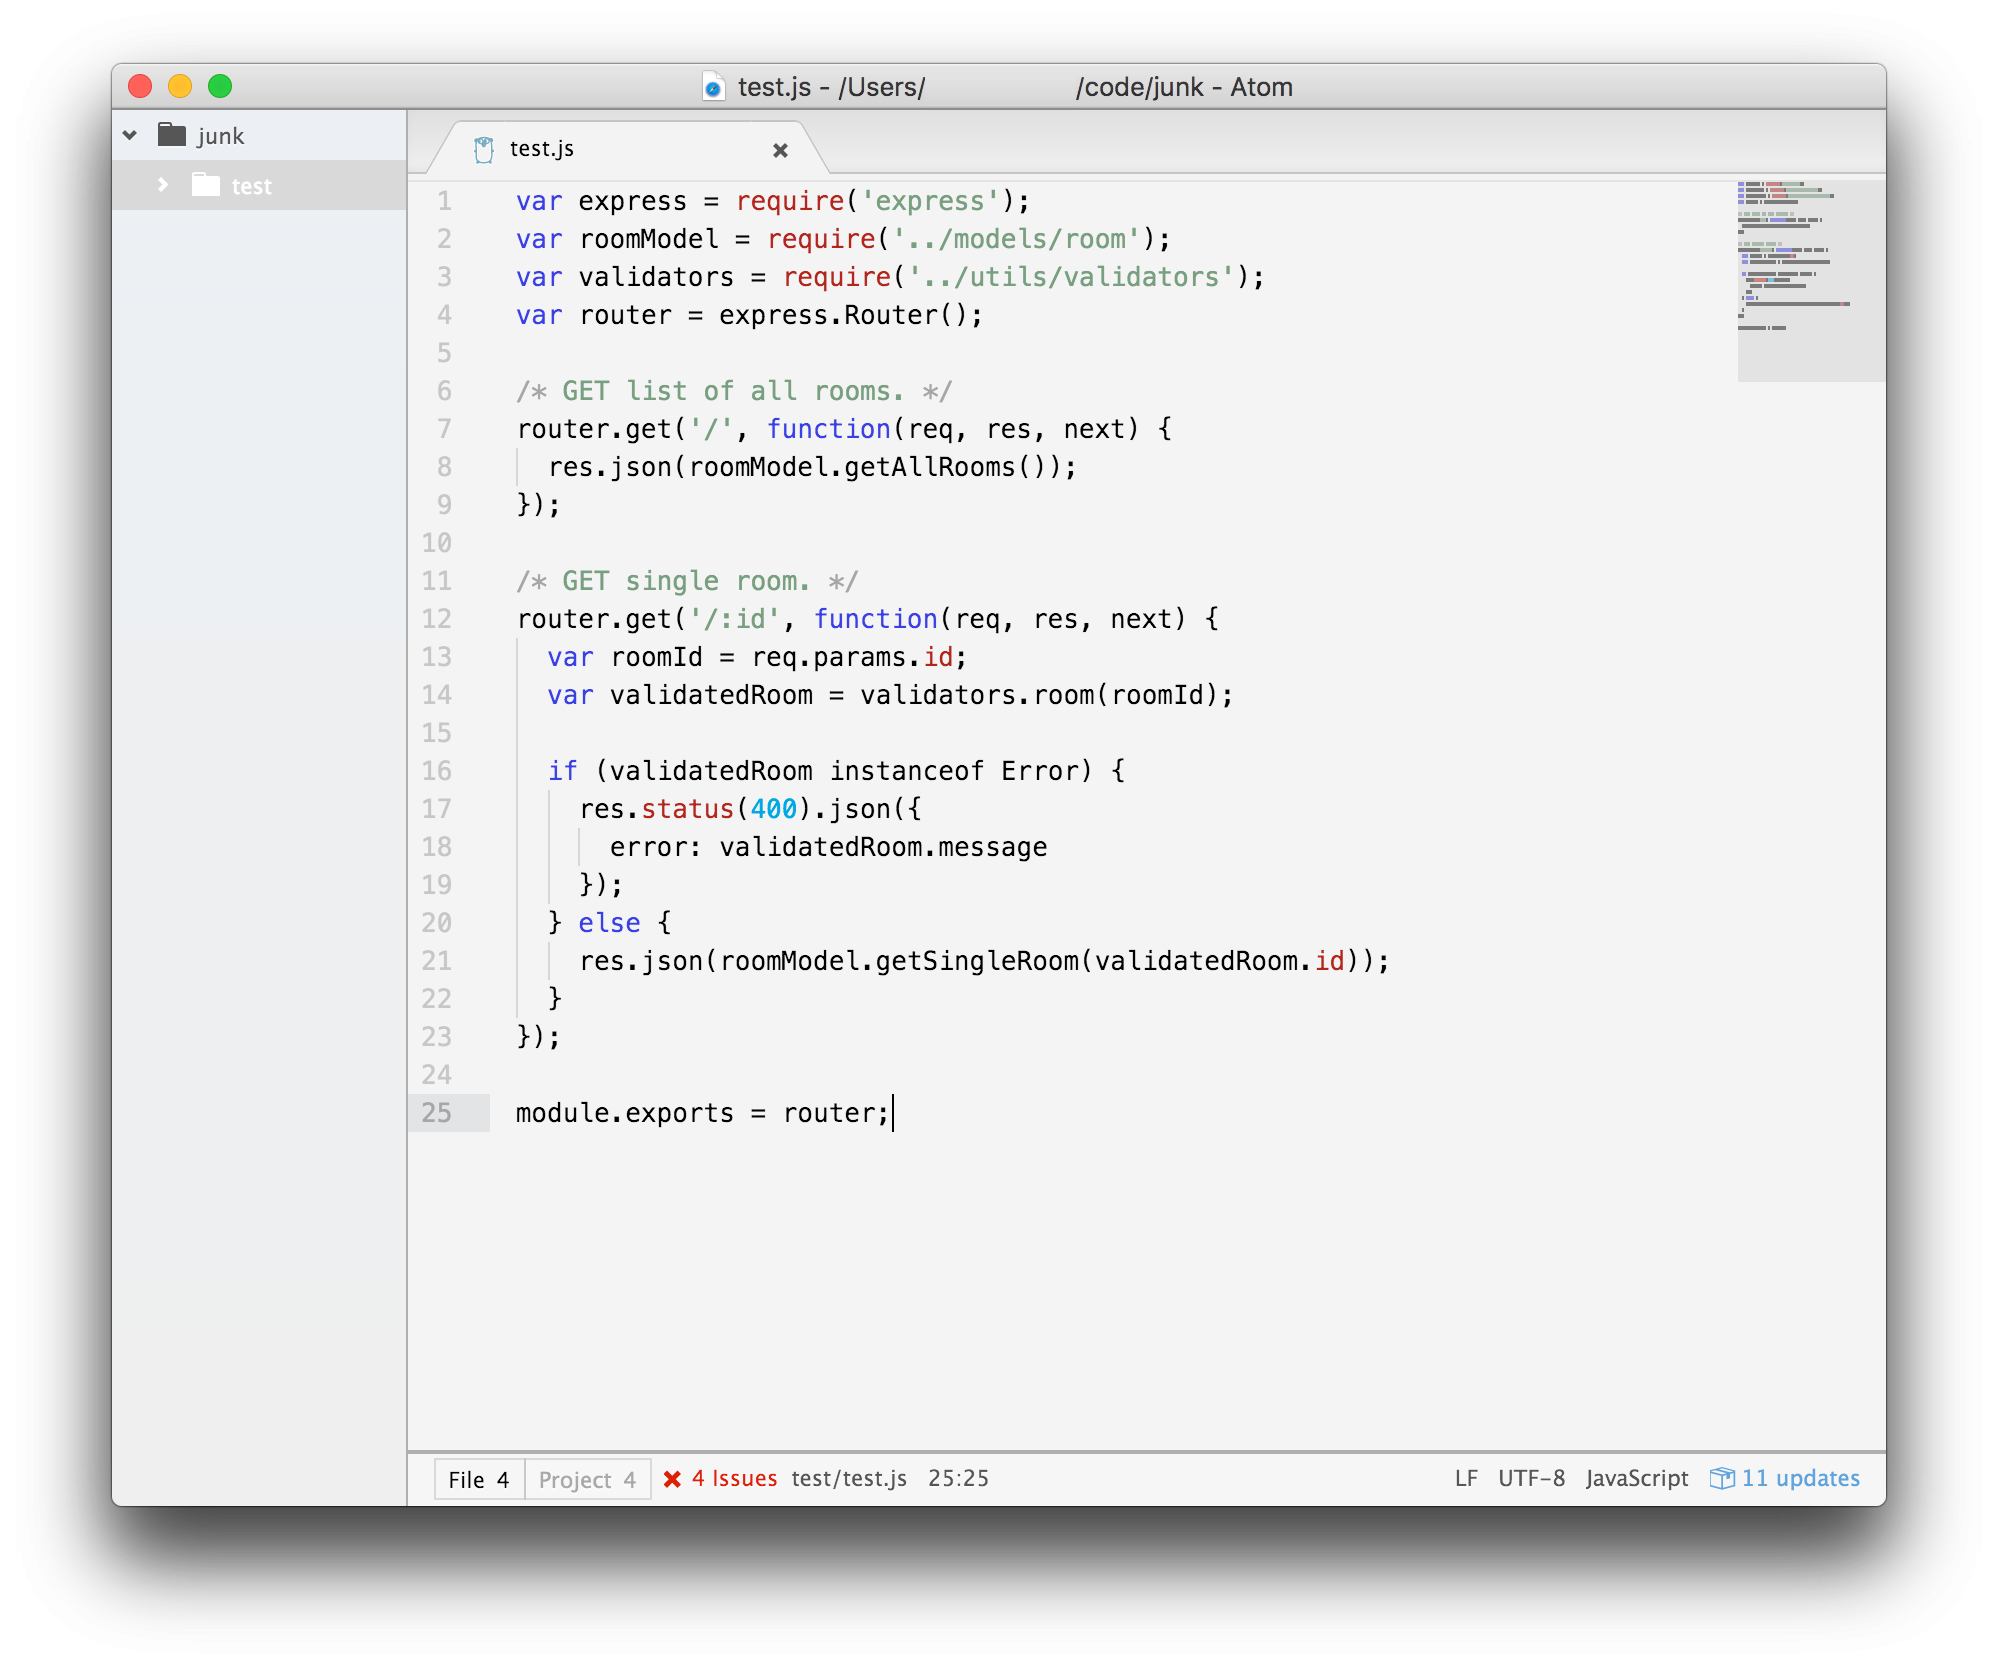Click the package updates box icon

[1721, 1478]
